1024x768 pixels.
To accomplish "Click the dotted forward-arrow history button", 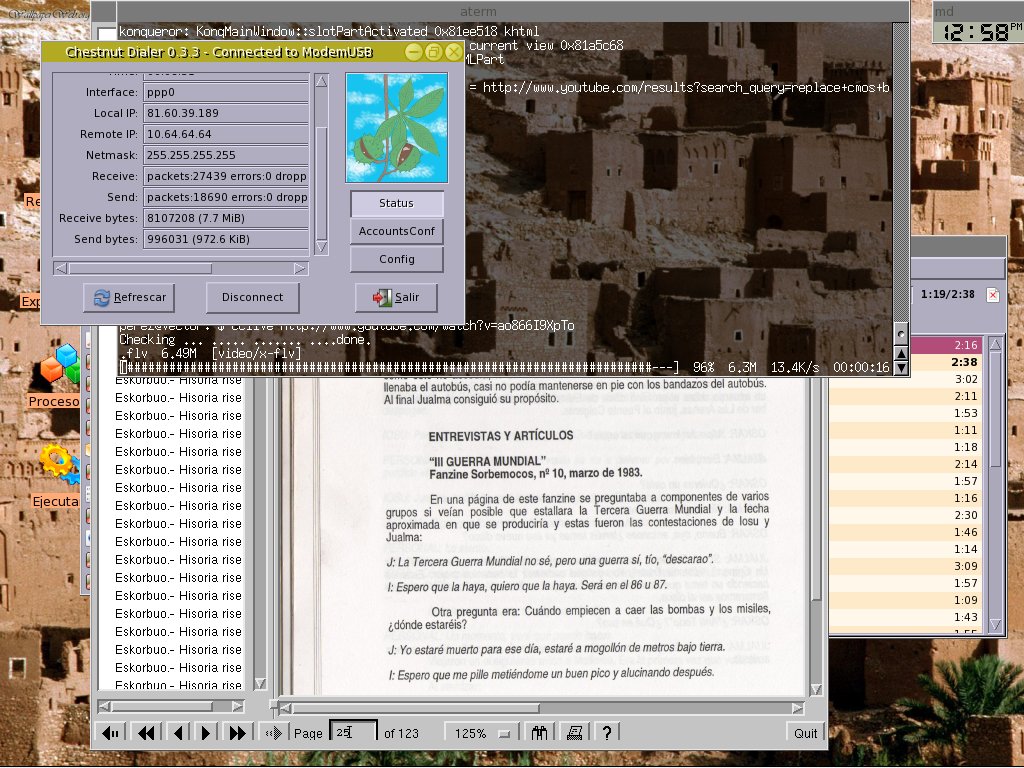I will tap(273, 733).
